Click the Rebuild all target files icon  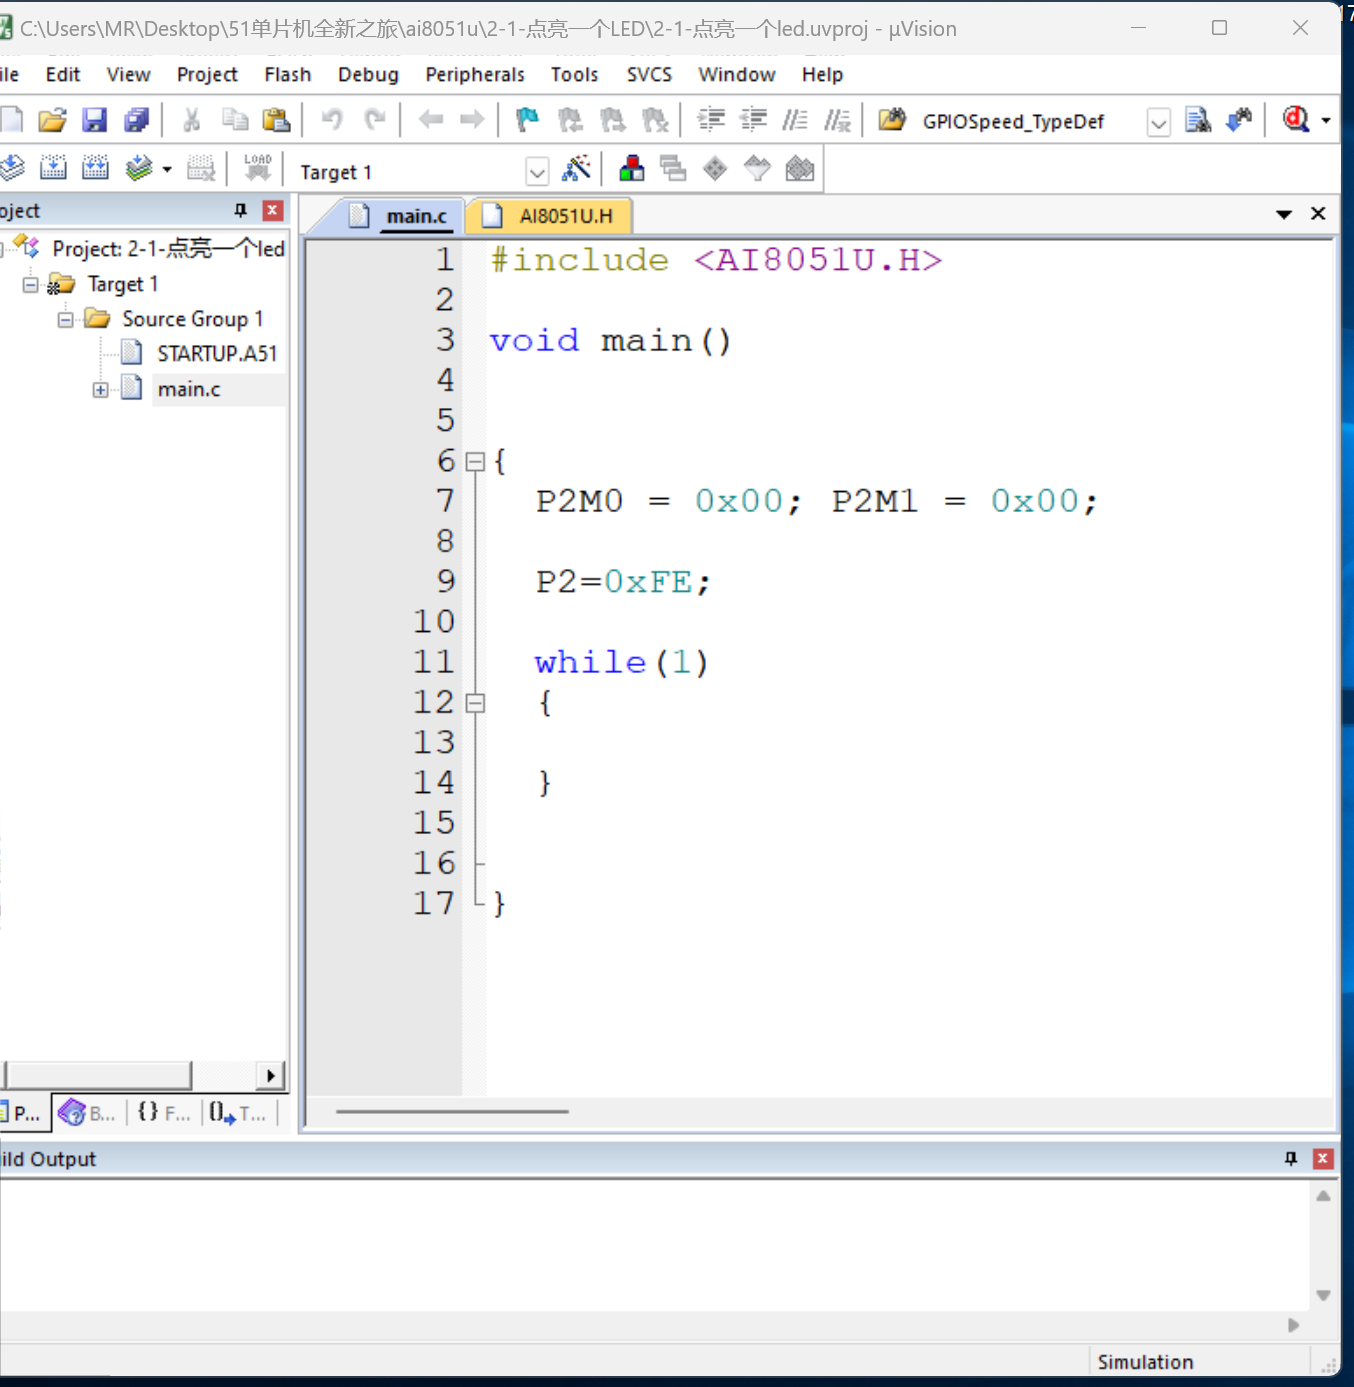(95, 168)
